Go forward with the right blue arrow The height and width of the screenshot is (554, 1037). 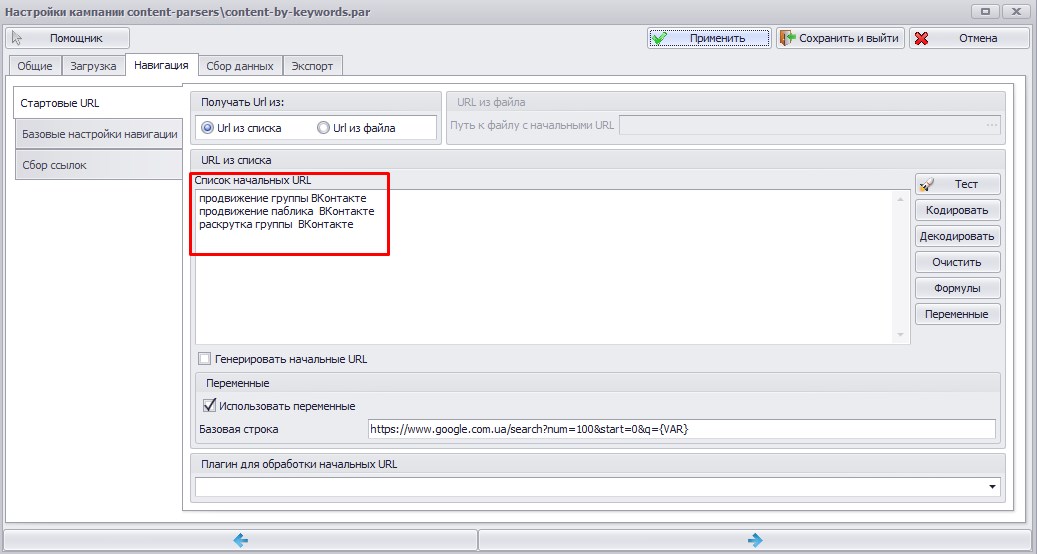click(755, 540)
